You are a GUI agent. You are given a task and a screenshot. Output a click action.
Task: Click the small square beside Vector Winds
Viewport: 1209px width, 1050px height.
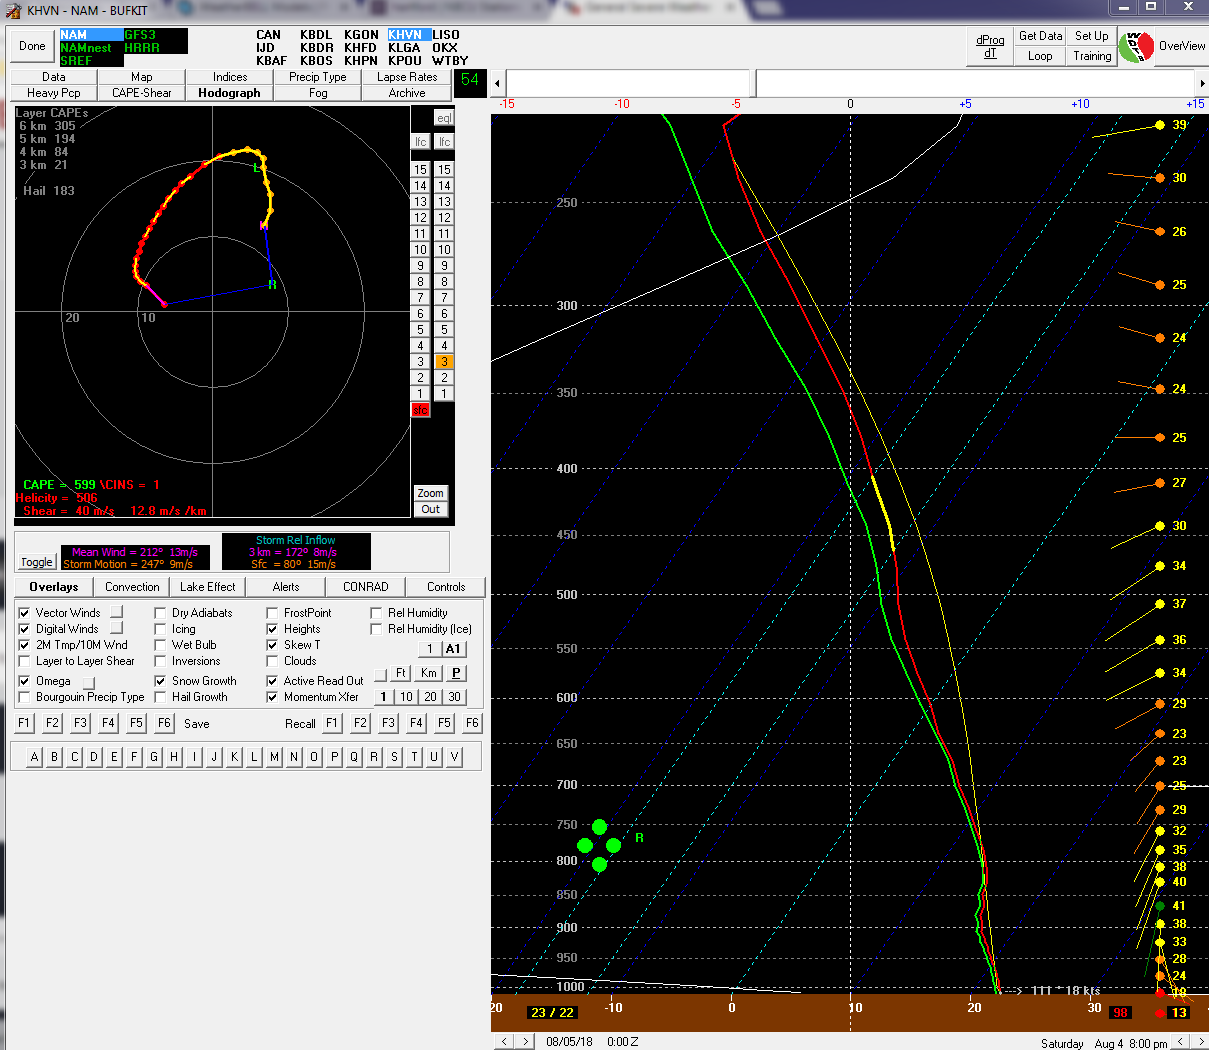[116, 612]
